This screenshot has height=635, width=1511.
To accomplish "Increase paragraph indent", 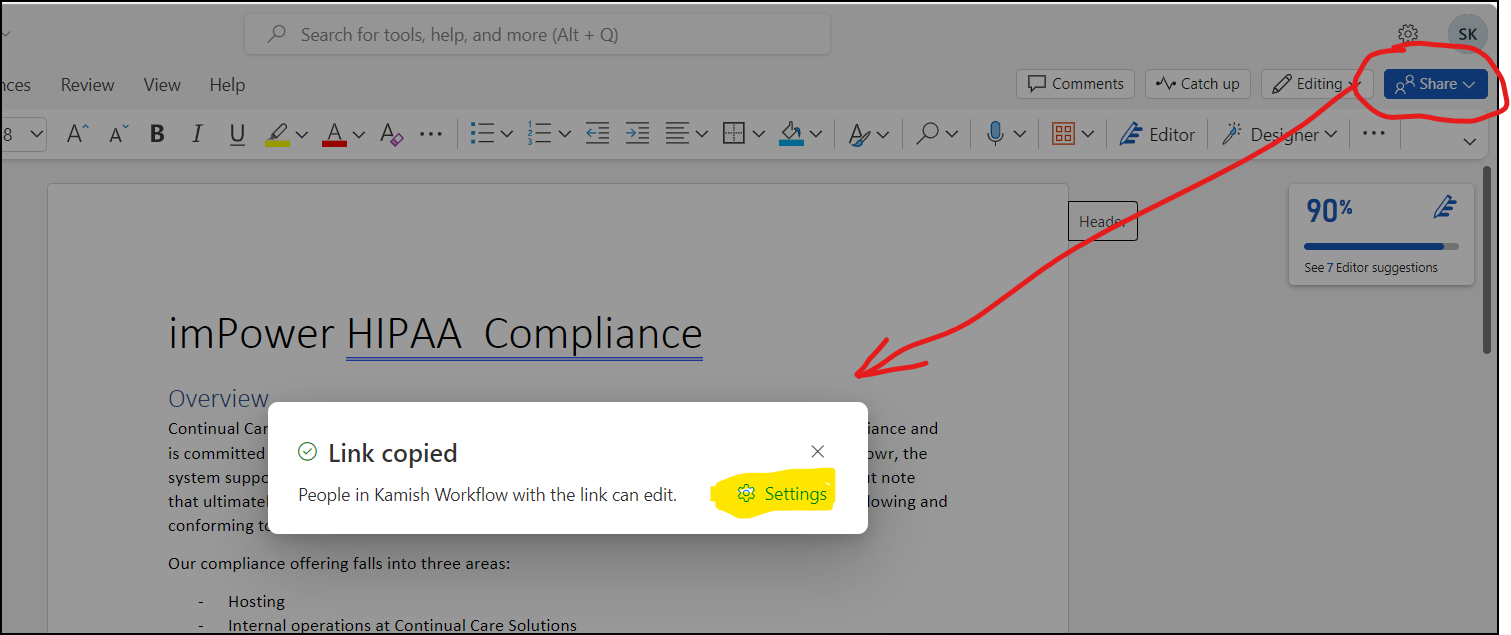I will [x=637, y=133].
